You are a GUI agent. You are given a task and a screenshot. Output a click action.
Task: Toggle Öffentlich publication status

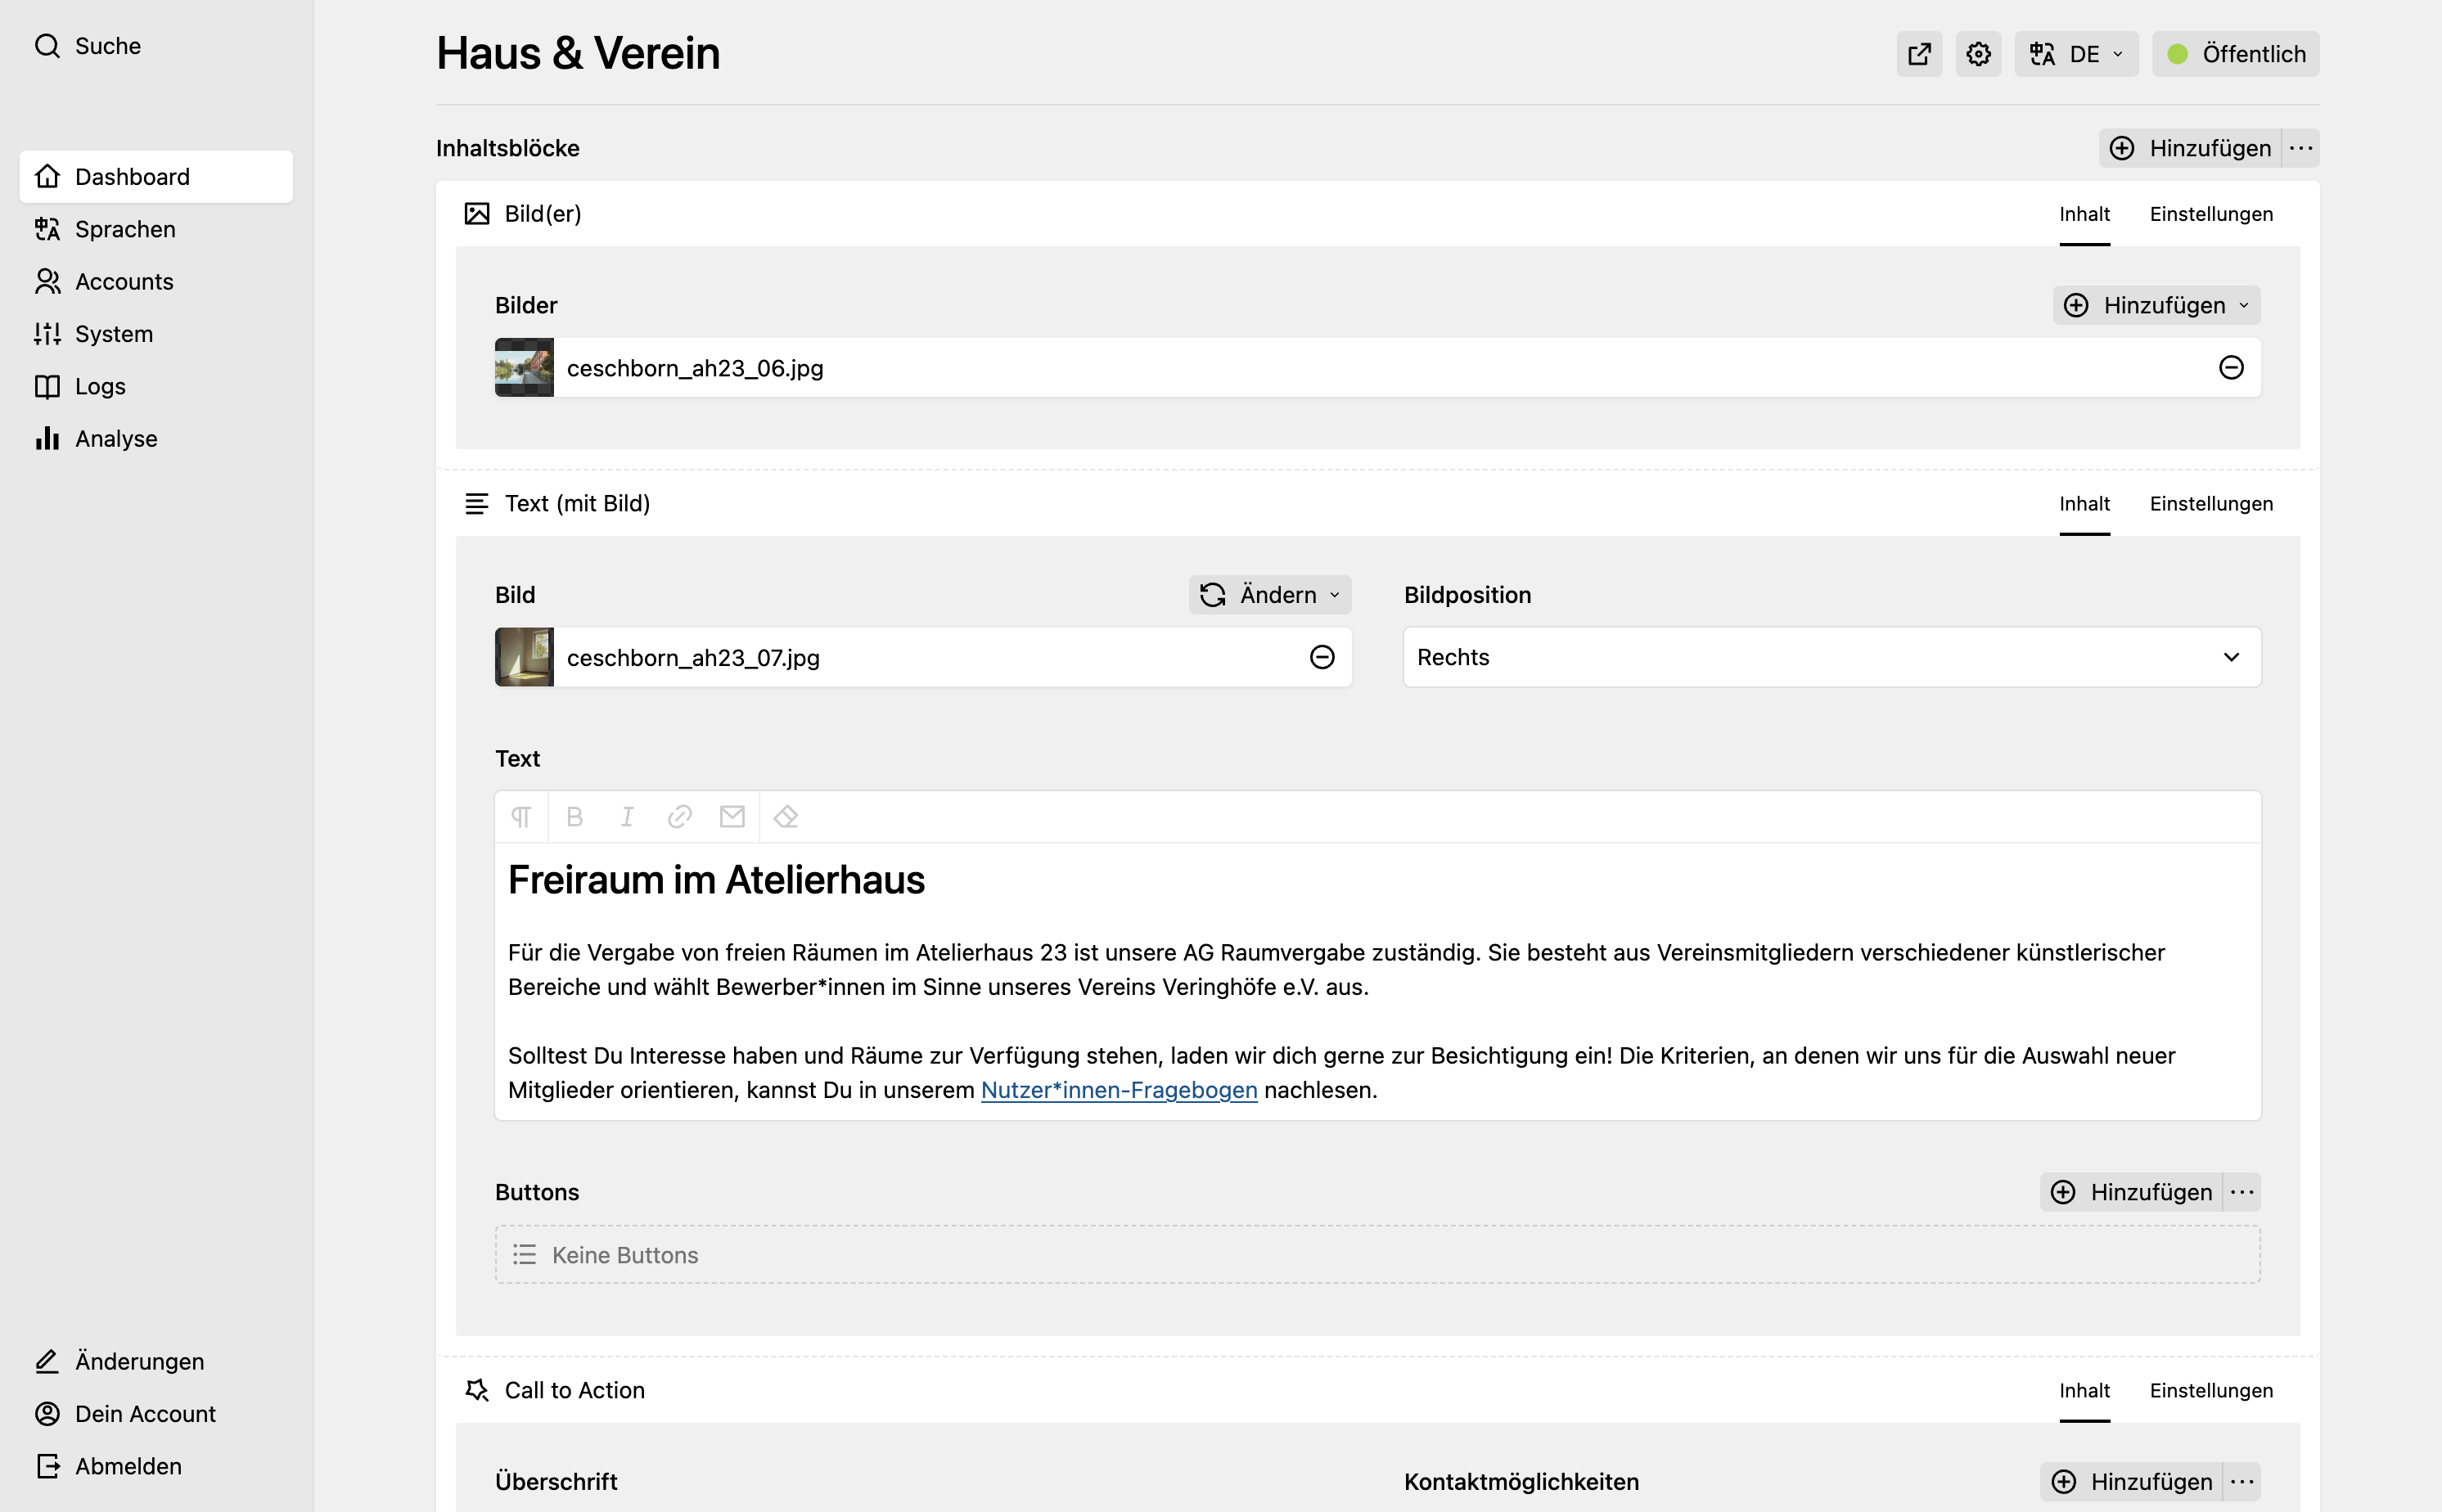pos(2235,54)
